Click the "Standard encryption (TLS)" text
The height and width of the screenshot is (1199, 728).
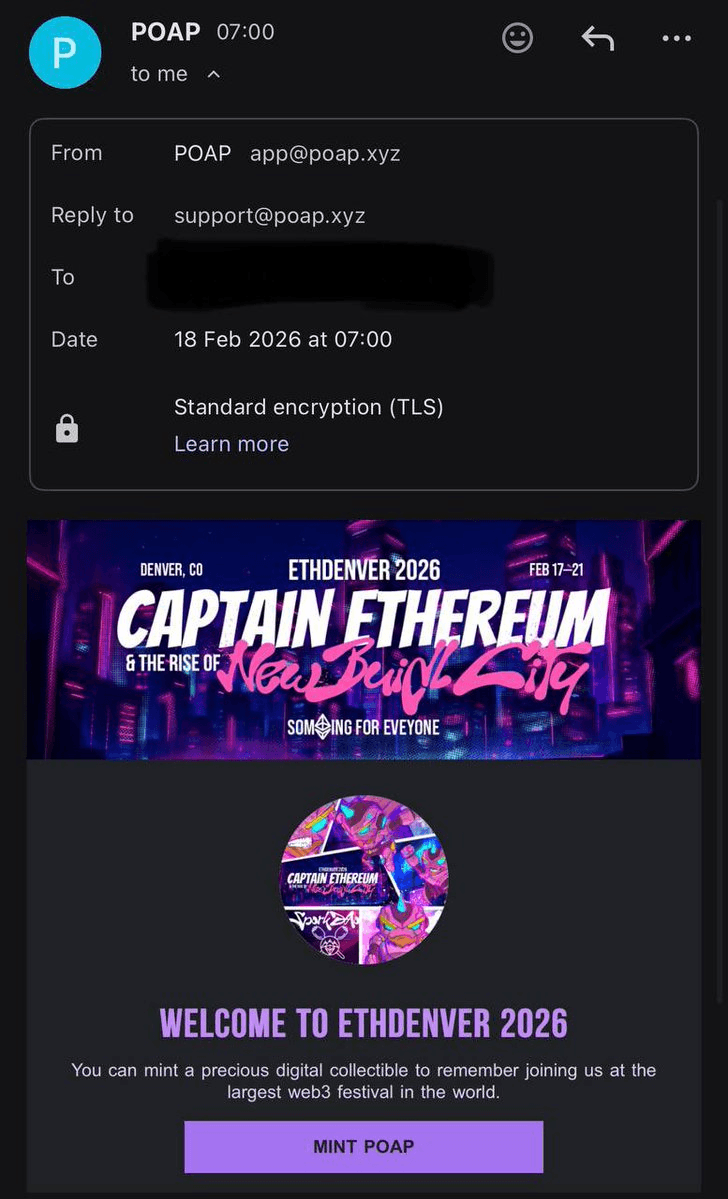tap(308, 407)
